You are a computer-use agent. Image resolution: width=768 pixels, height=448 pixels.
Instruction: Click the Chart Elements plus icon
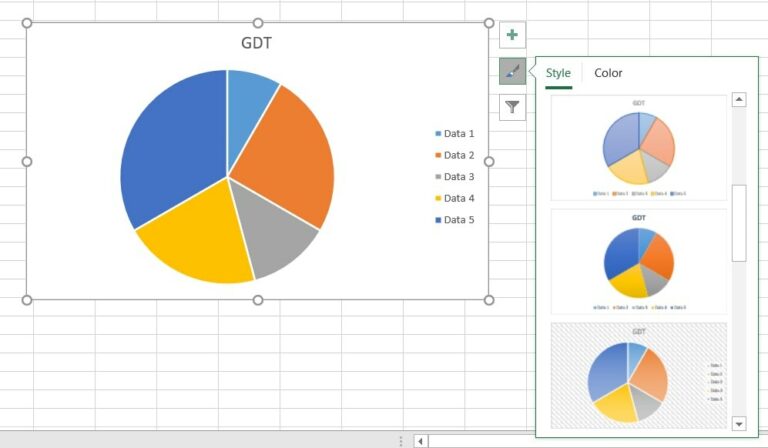click(512, 35)
